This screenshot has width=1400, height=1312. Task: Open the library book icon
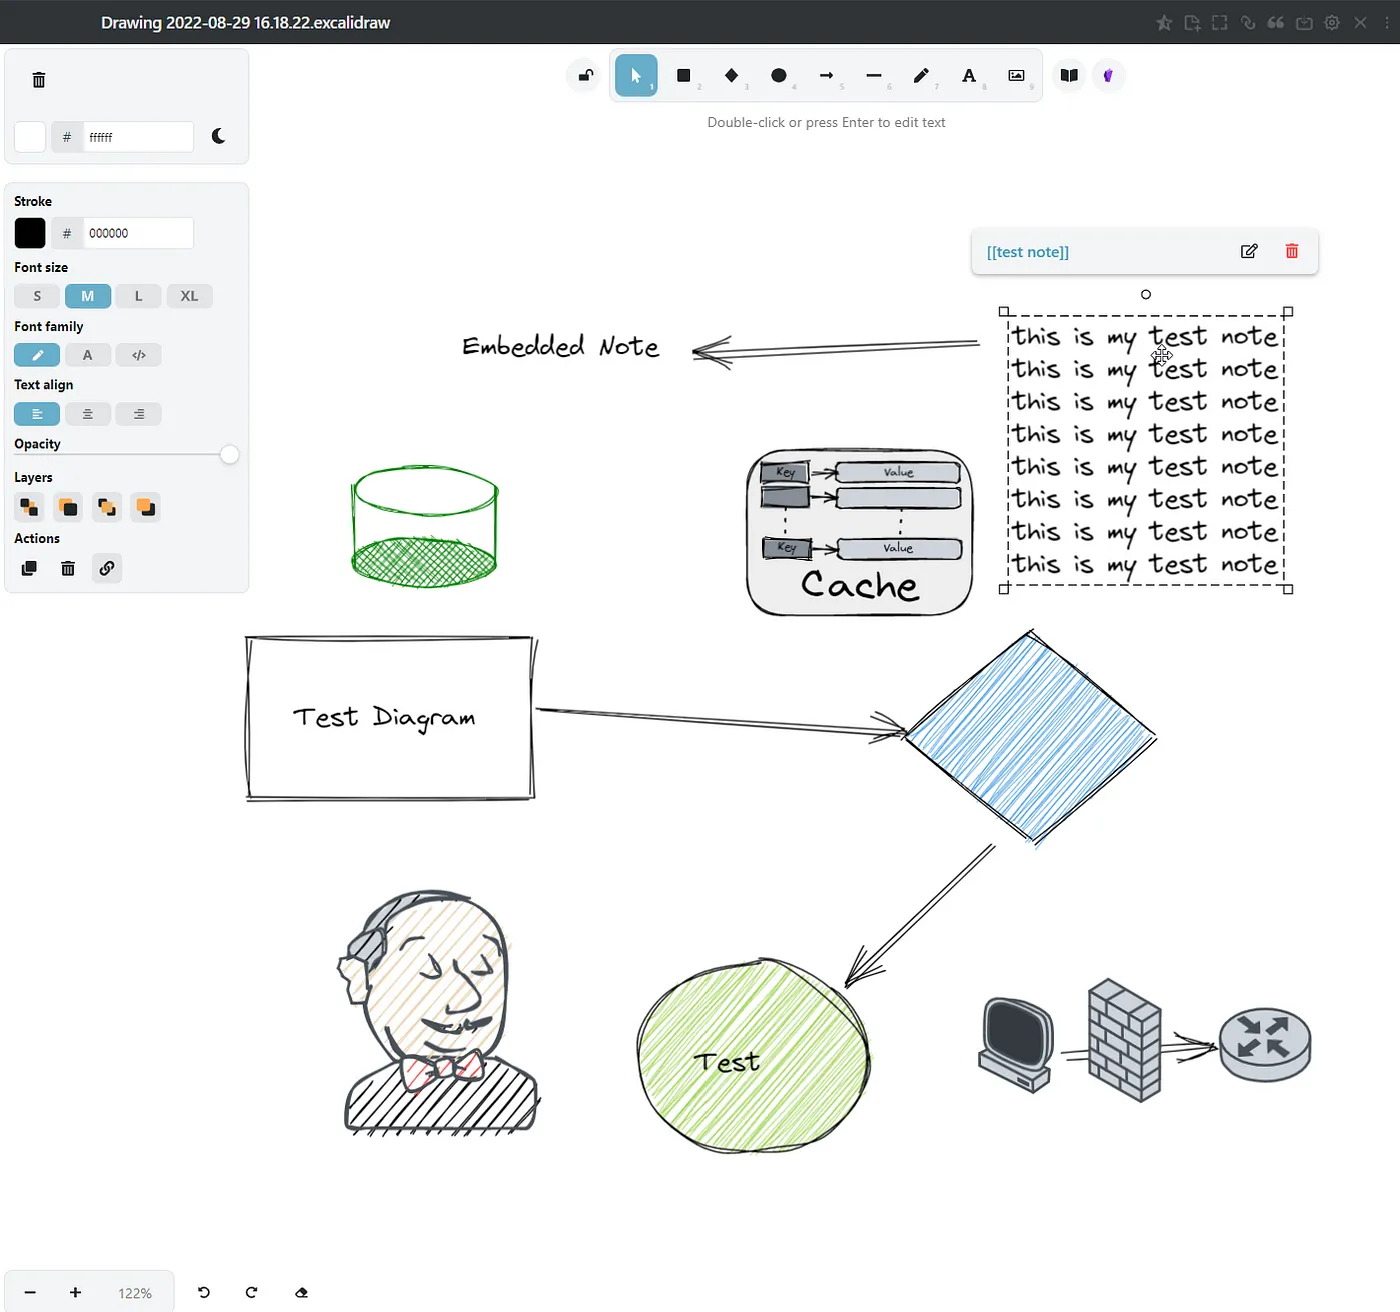(x=1069, y=76)
